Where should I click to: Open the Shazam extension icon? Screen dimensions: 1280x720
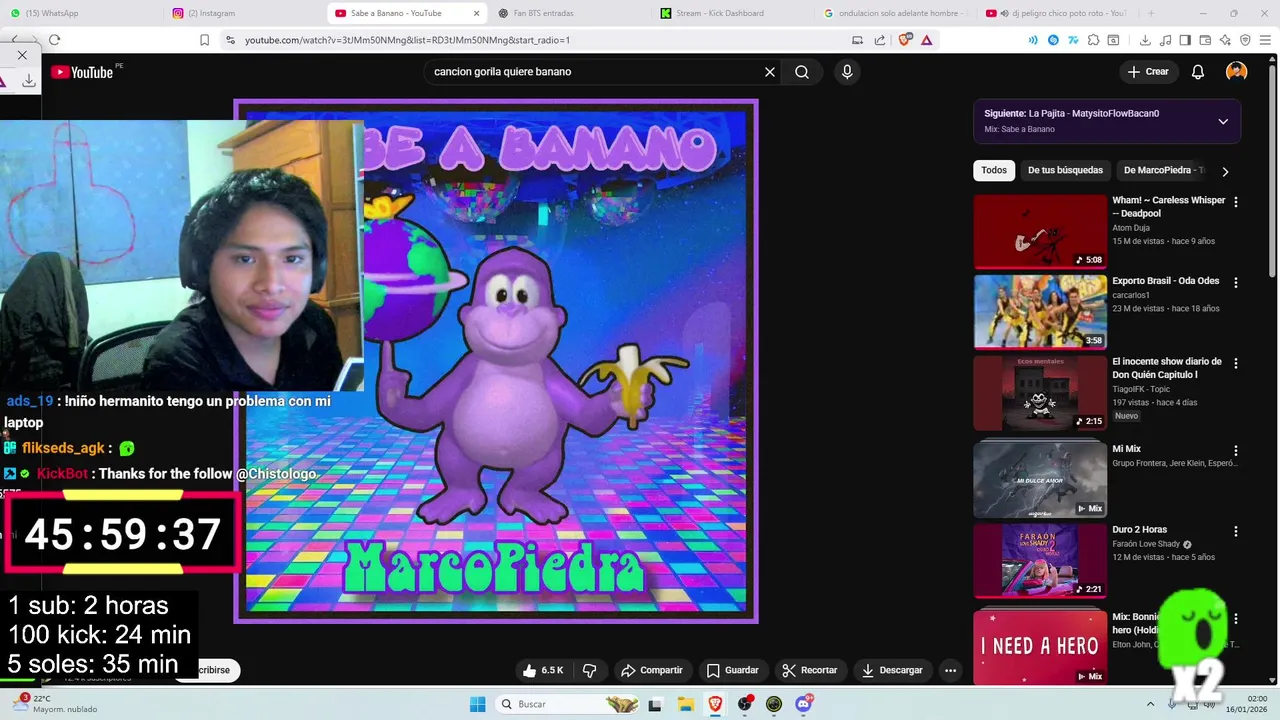point(1053,40)
